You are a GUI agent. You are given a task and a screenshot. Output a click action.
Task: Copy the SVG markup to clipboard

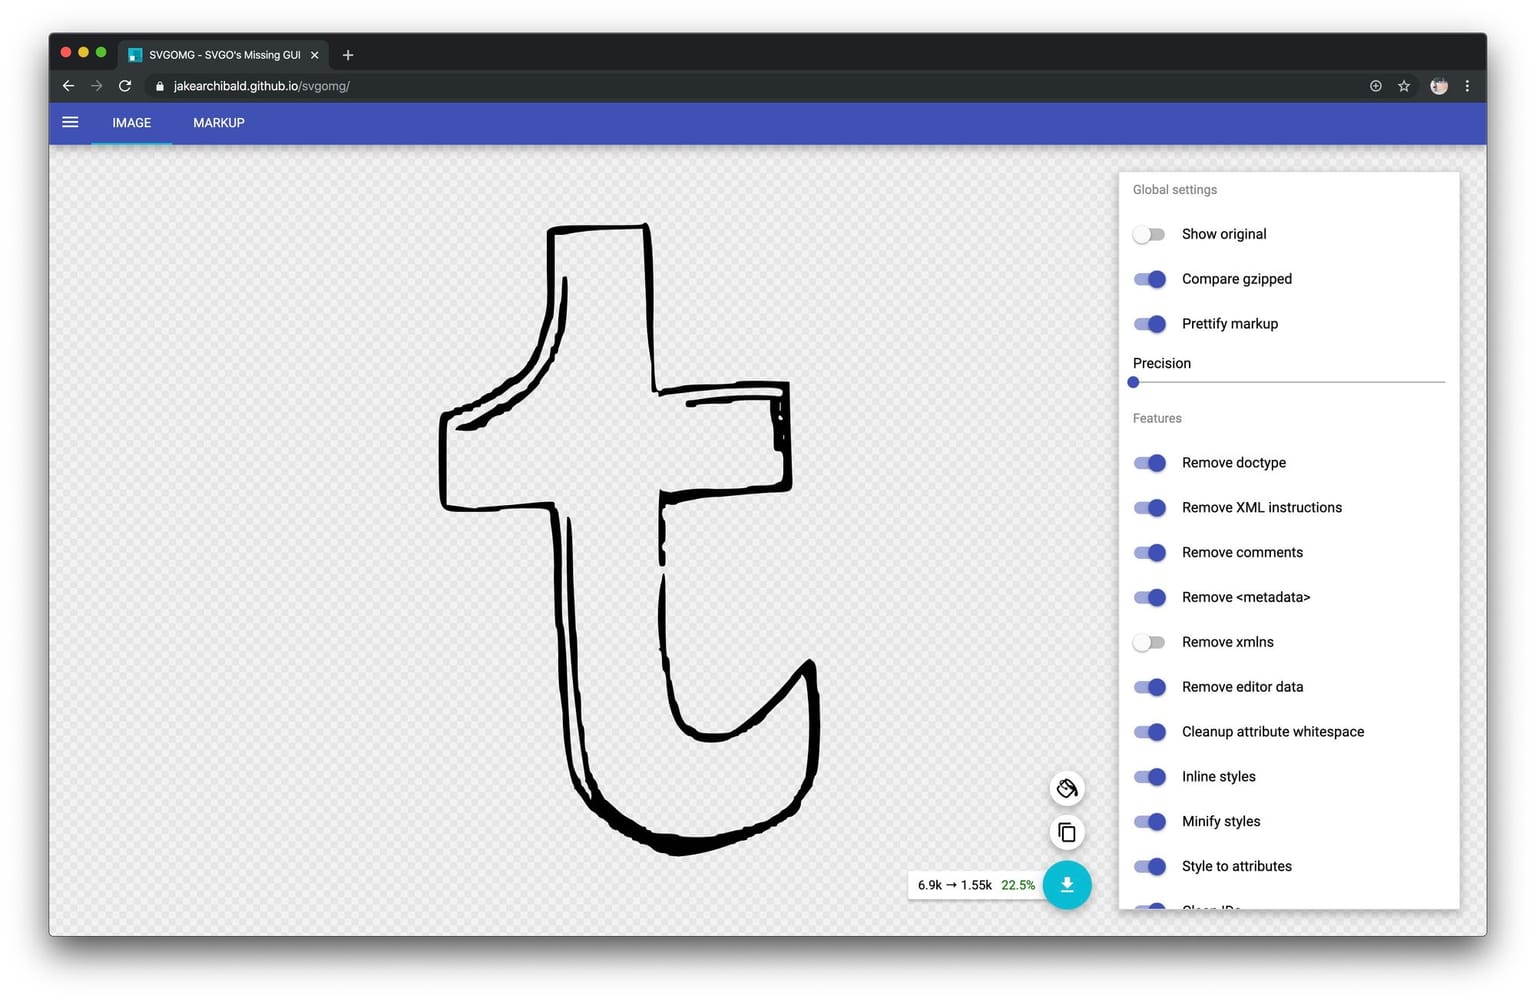pyautogui.click(x=1067, y=833)
